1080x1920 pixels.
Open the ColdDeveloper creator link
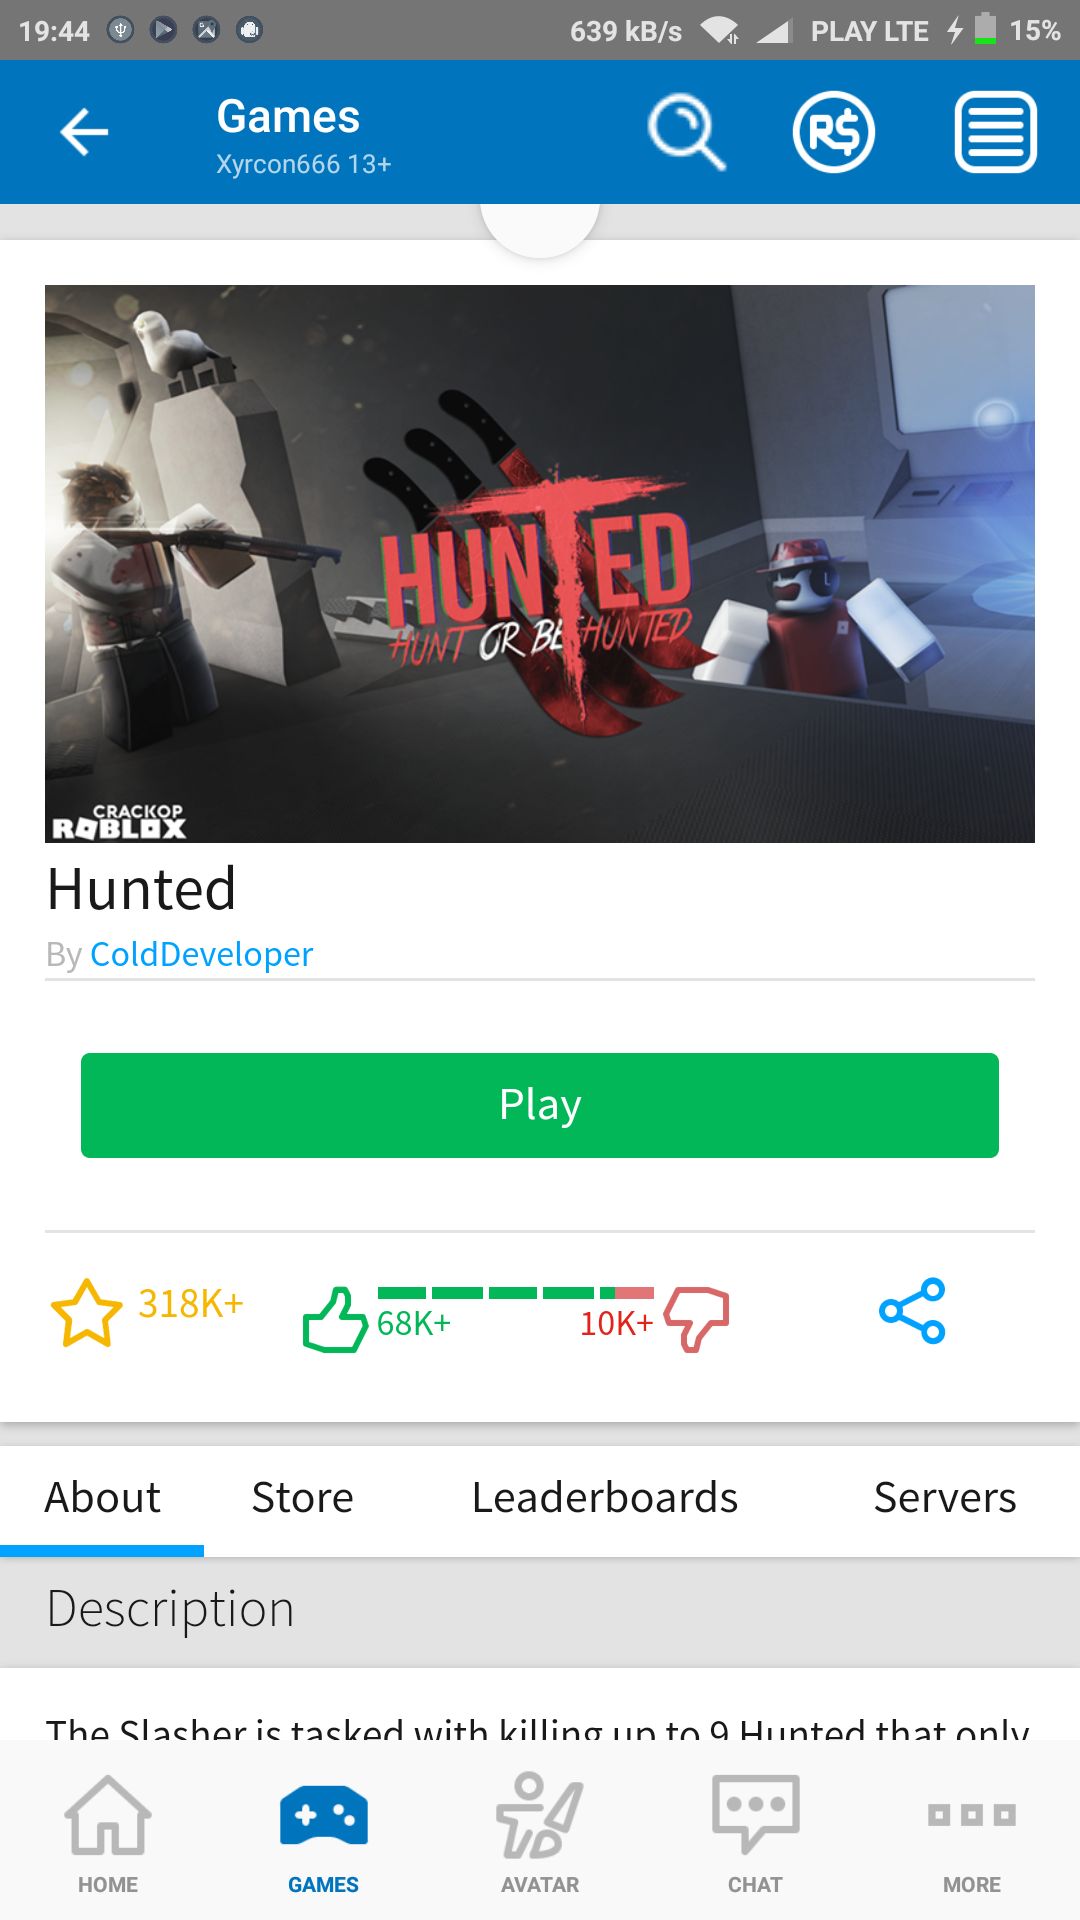202,954
